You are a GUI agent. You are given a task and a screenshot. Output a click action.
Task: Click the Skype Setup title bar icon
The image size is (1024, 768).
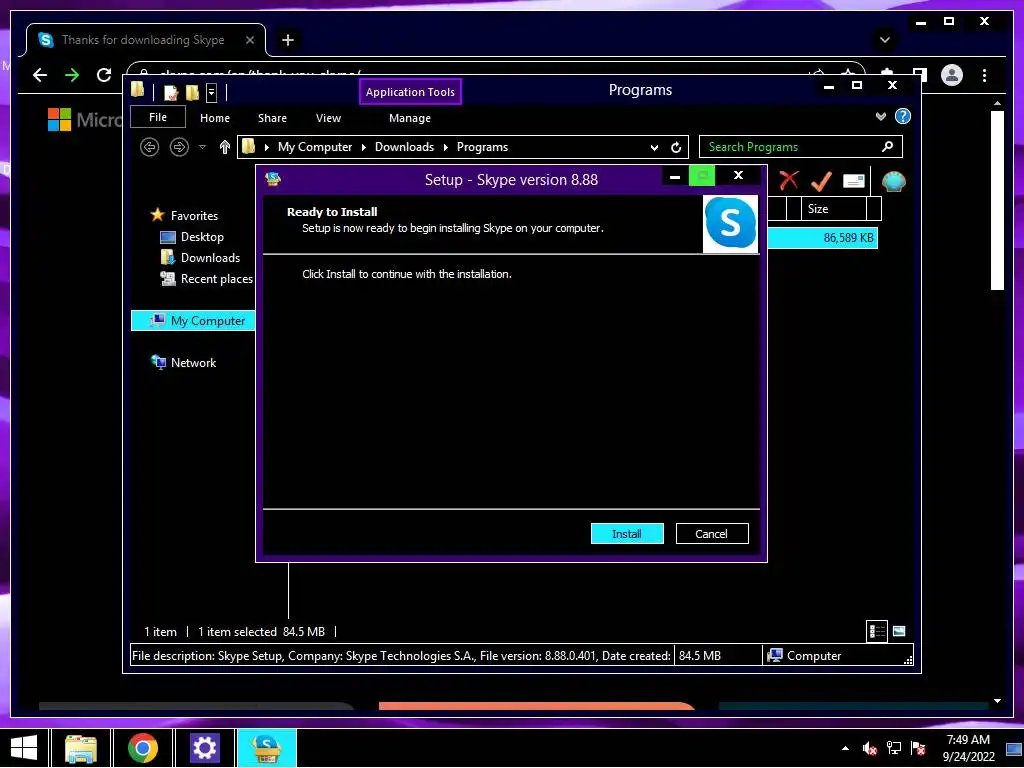pyautogui.click(x=273, y=178)
